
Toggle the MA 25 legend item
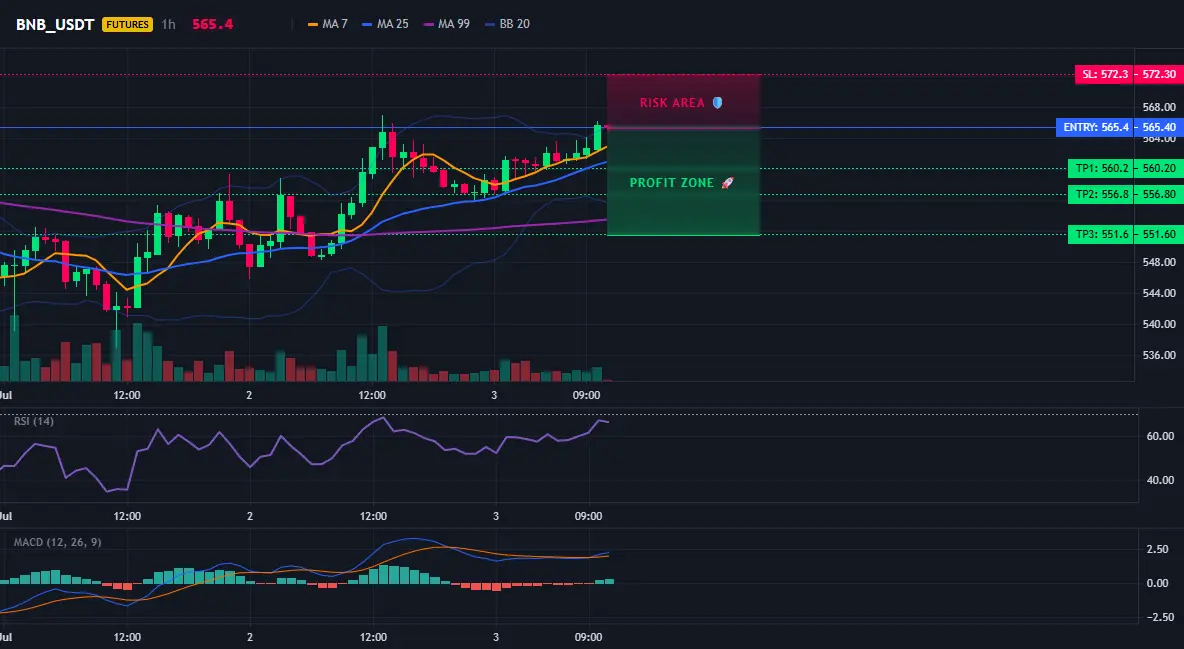click(385, 24)
